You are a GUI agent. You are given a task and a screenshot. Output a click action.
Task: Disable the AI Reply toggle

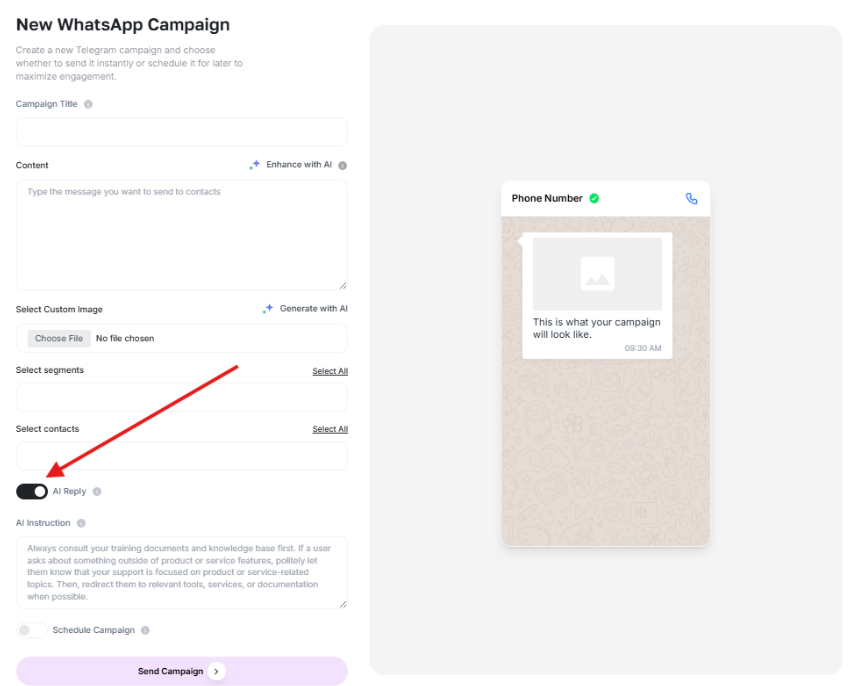(32, 491)
